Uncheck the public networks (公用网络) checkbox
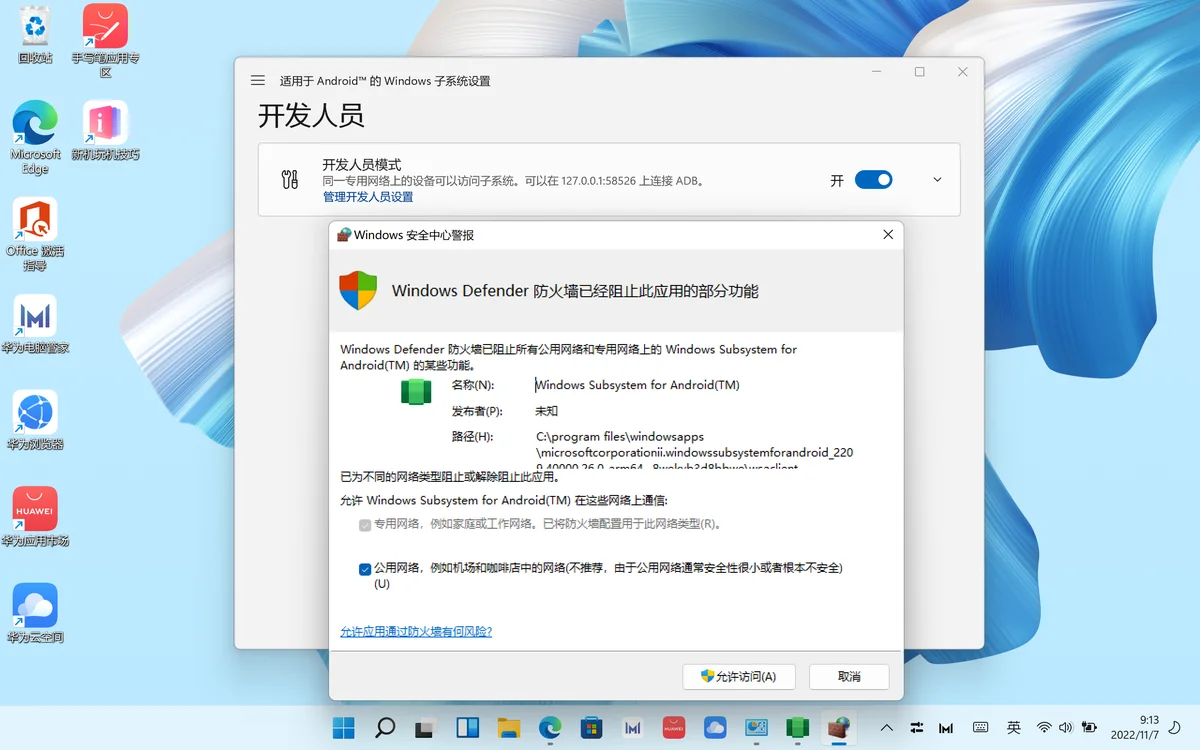This screenshot has height=750, width=1200. click(x=365, y=569)
